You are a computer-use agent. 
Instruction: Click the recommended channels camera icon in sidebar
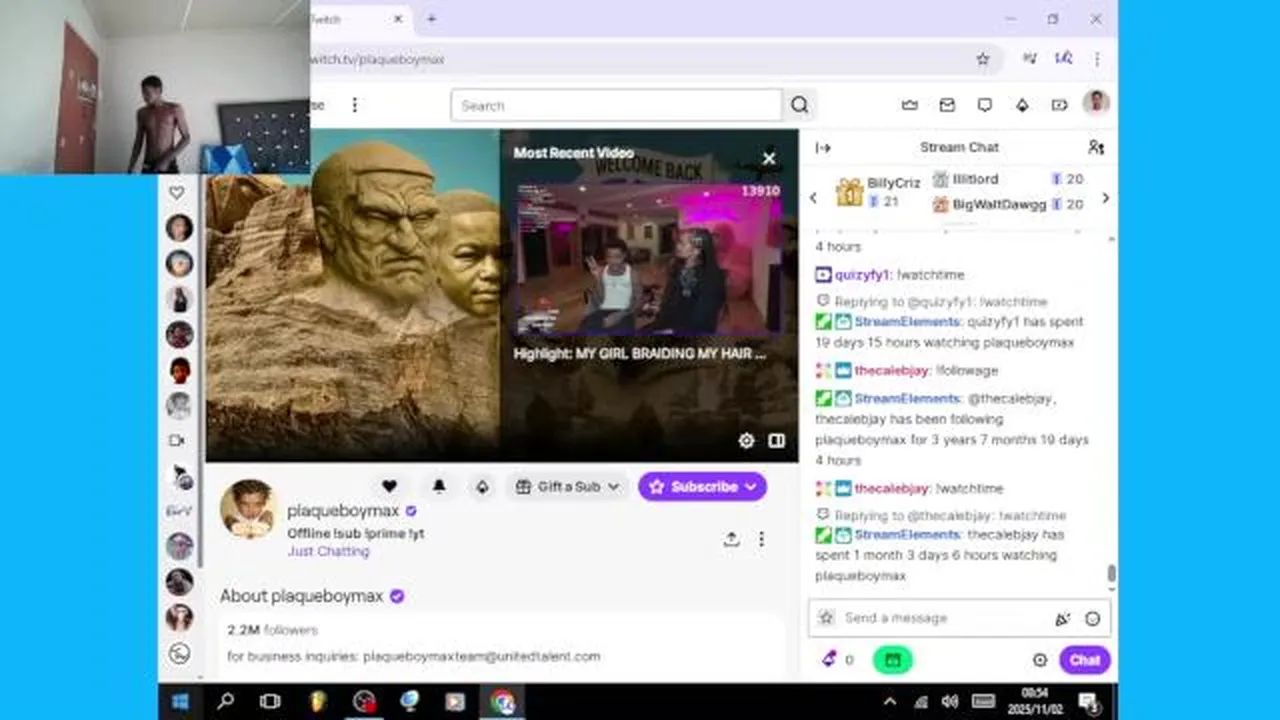click(x=177, y=440)
